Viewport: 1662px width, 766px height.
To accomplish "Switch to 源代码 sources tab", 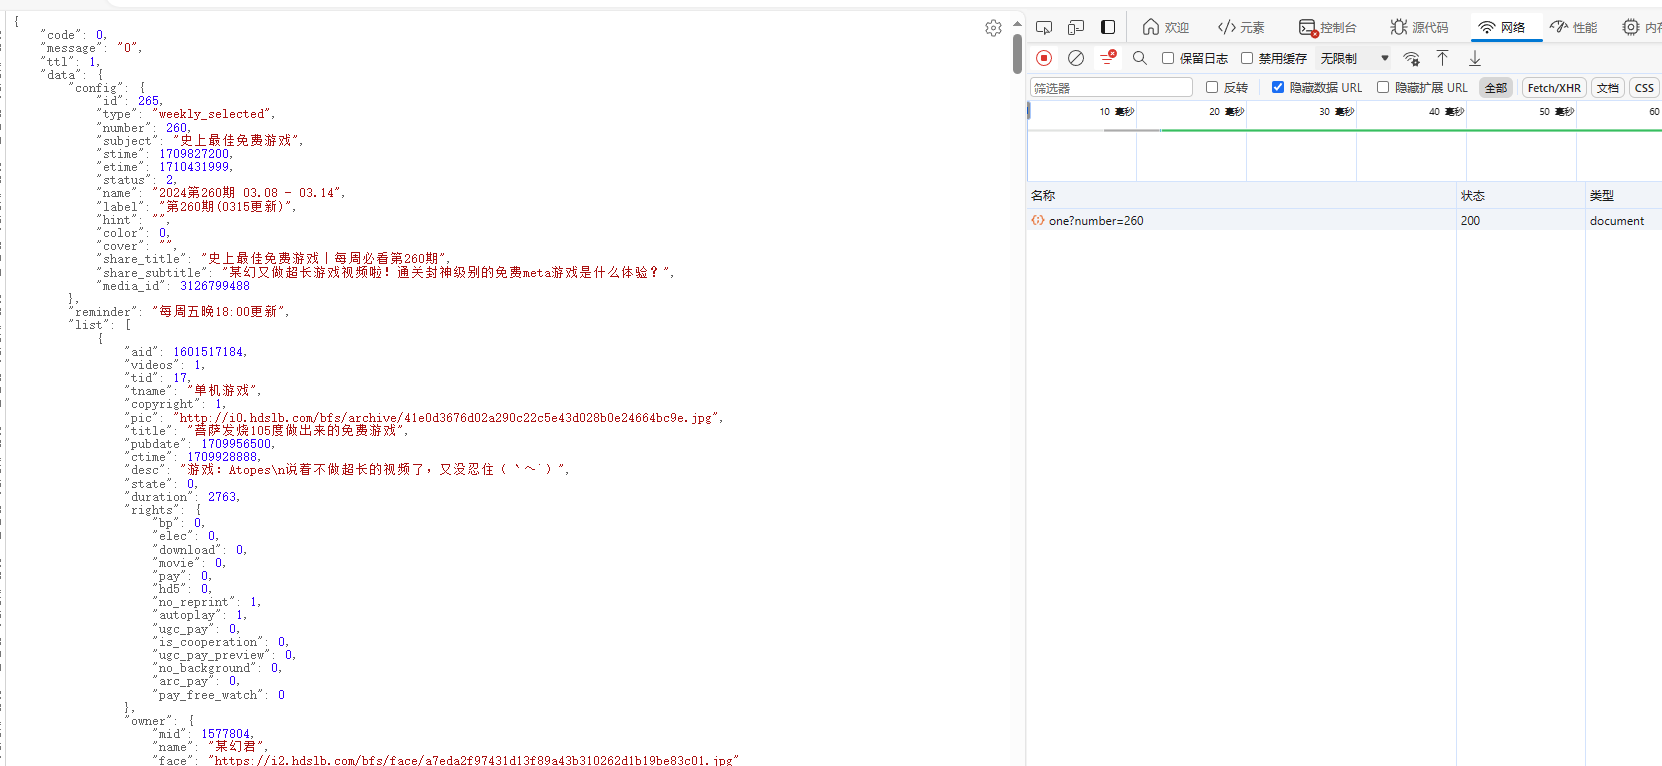I will (x=1419, y=27).
